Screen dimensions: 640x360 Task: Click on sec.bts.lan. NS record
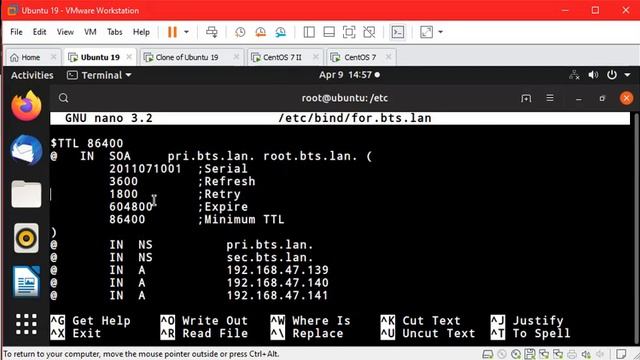point(270,258)
